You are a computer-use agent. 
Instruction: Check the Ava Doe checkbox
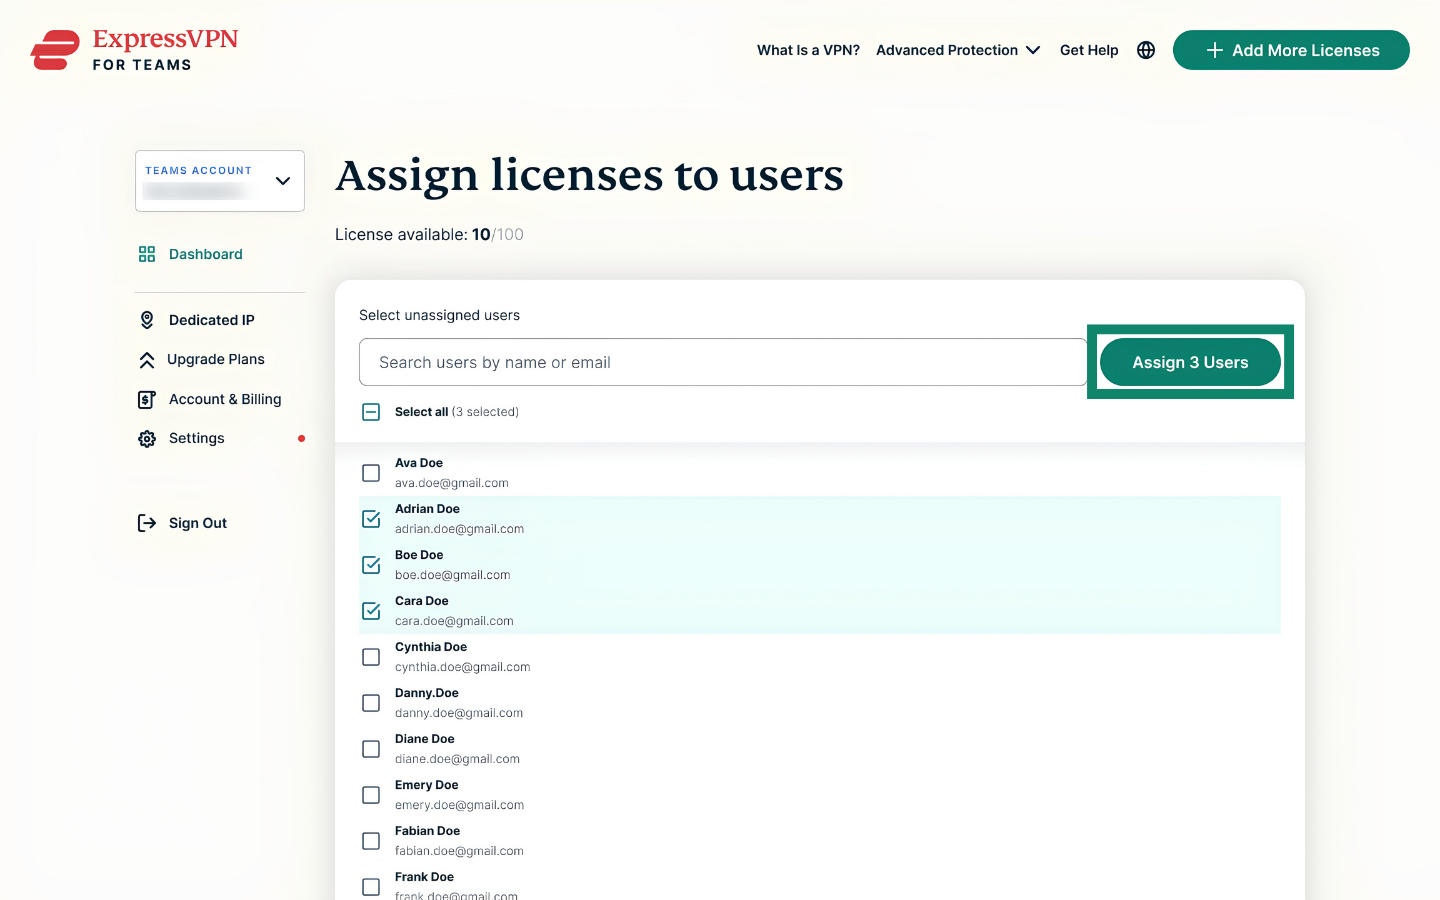click(x=371, y=473)
